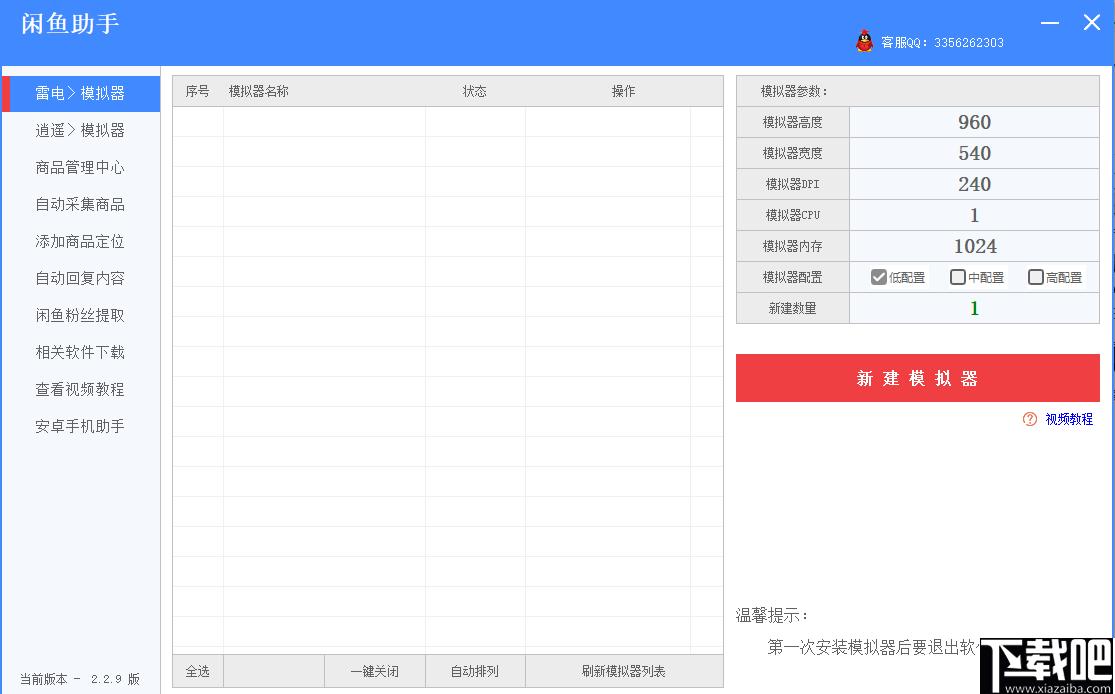Edit the 模拟器内存 value 1024
This screenshot has width=1115, height=694.
point(974,247)
